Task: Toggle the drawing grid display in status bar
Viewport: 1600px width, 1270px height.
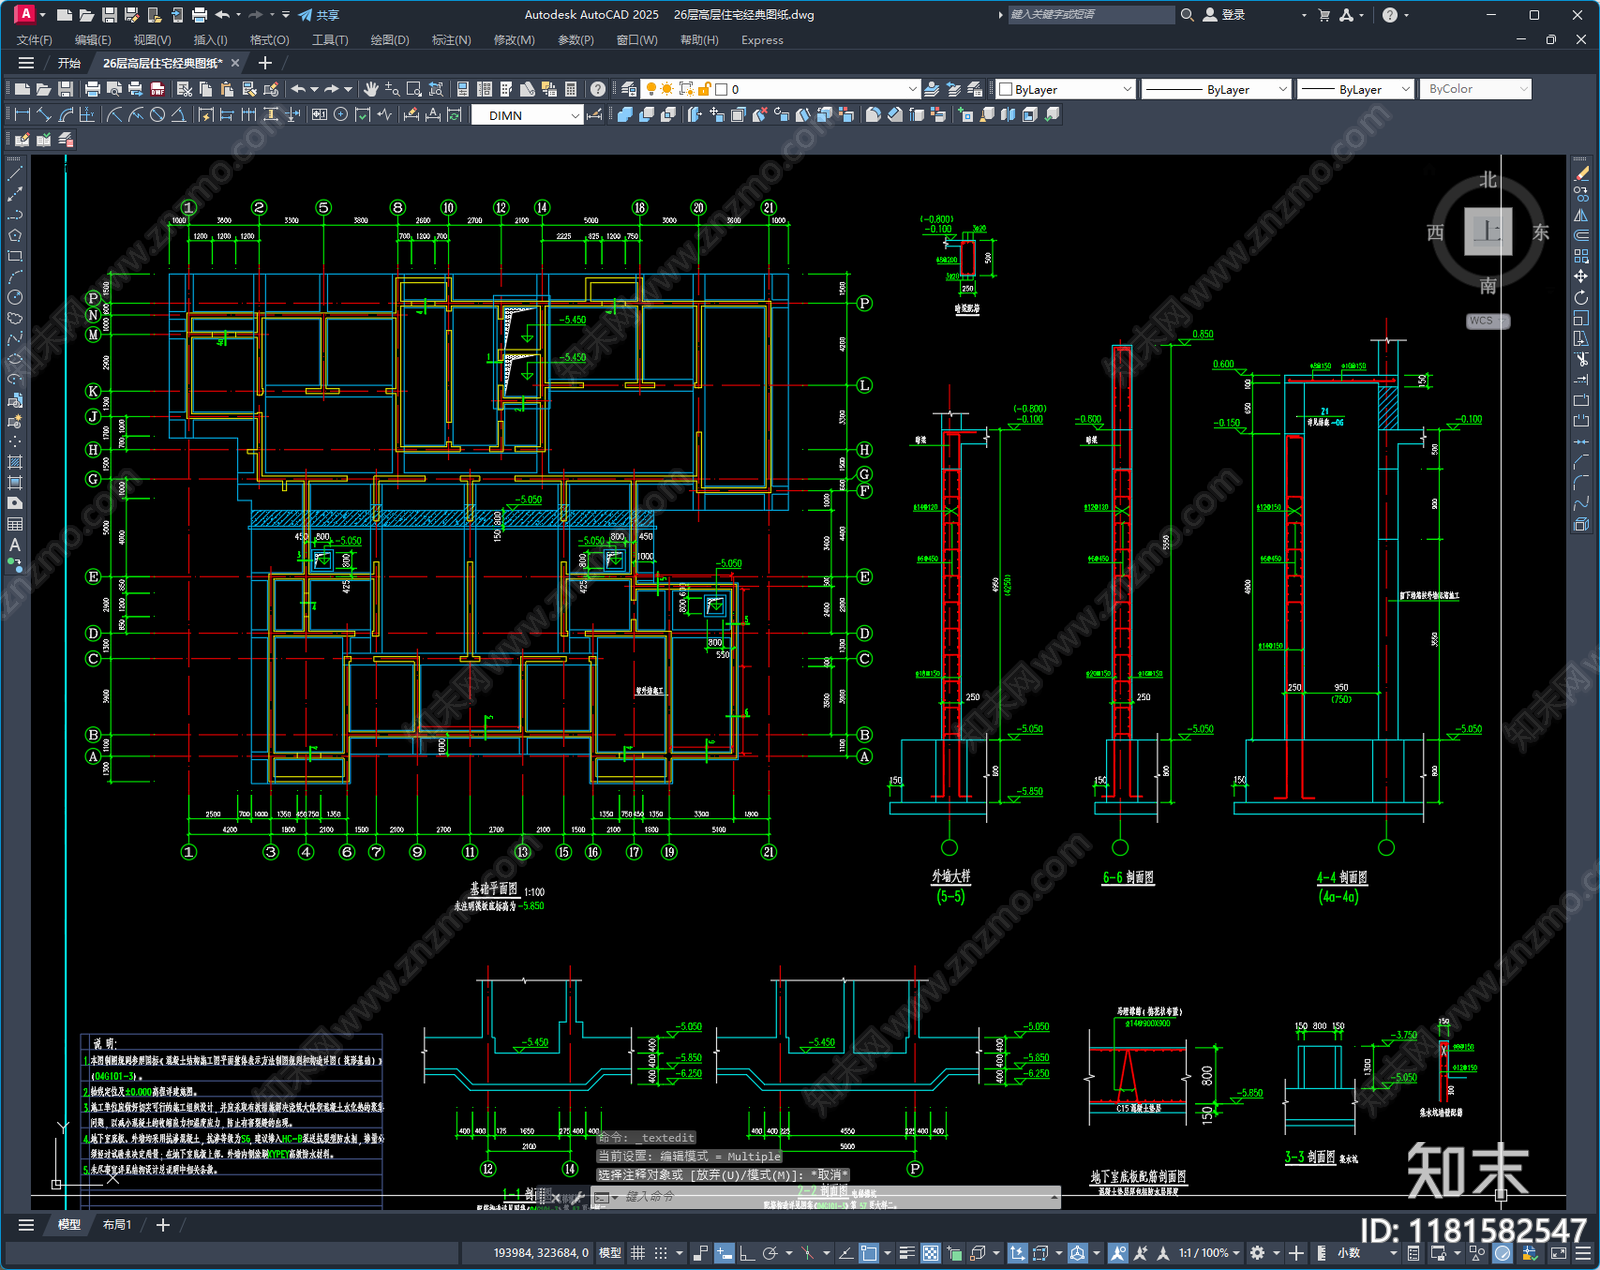Action: click(637, 1253)
